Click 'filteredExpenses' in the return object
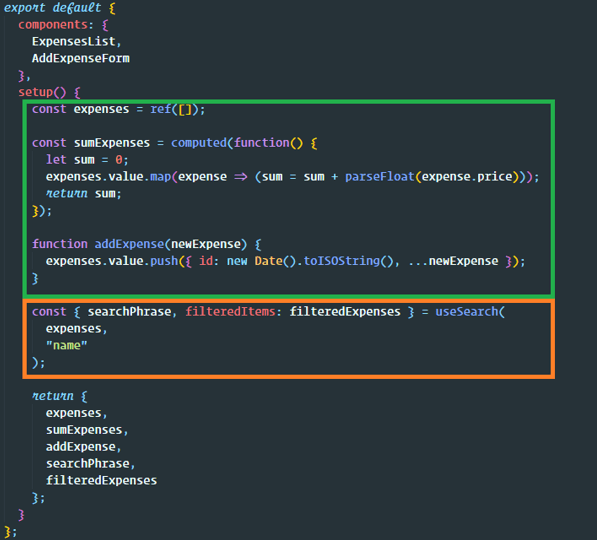This screenshot has height=540, width=597. (101, 481)
